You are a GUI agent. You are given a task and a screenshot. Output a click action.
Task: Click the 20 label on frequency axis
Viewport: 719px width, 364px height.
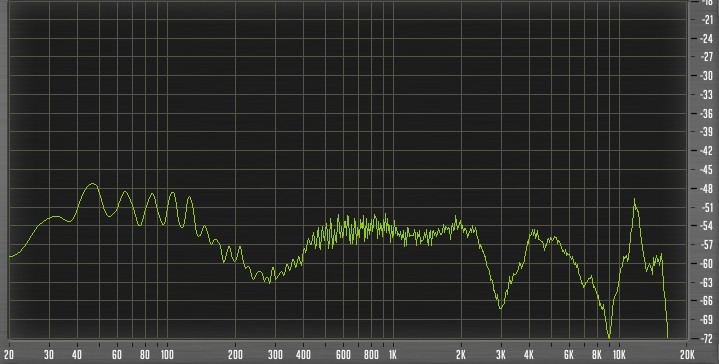(x=9, y=354)
